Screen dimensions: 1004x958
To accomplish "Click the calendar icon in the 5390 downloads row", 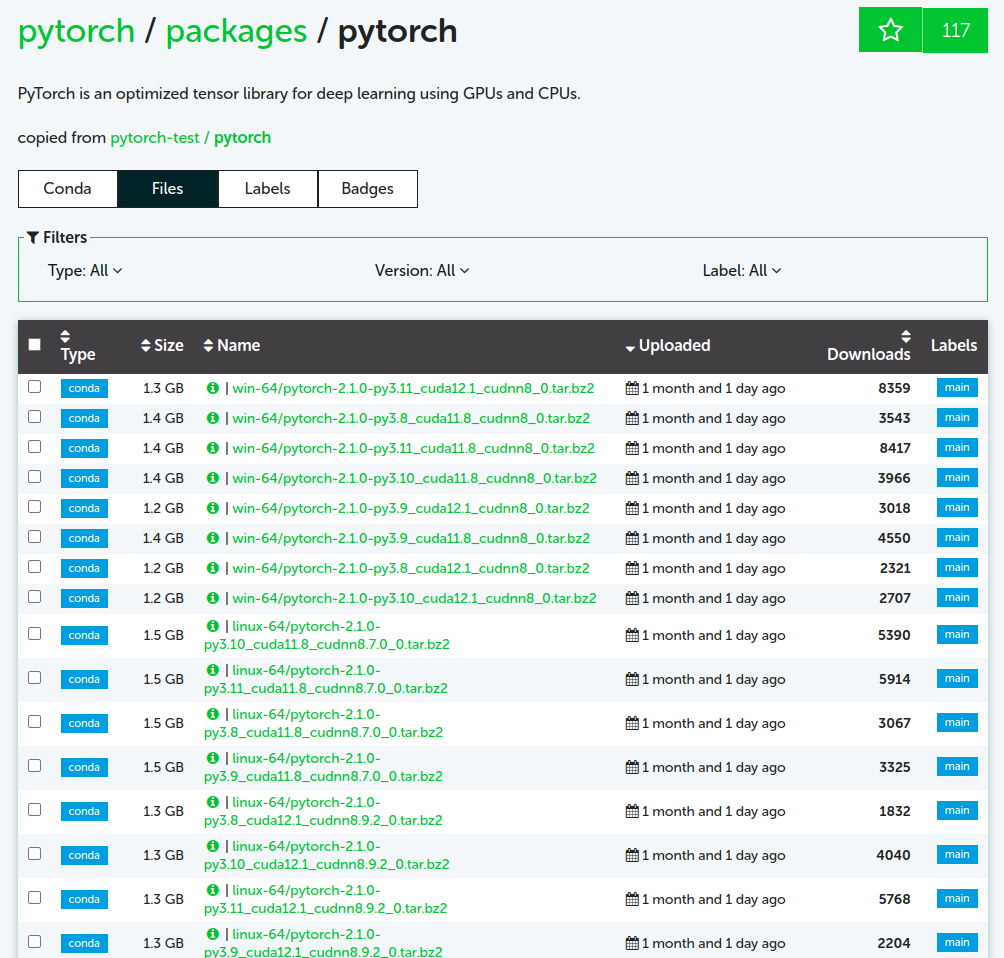I will point(632,635).
